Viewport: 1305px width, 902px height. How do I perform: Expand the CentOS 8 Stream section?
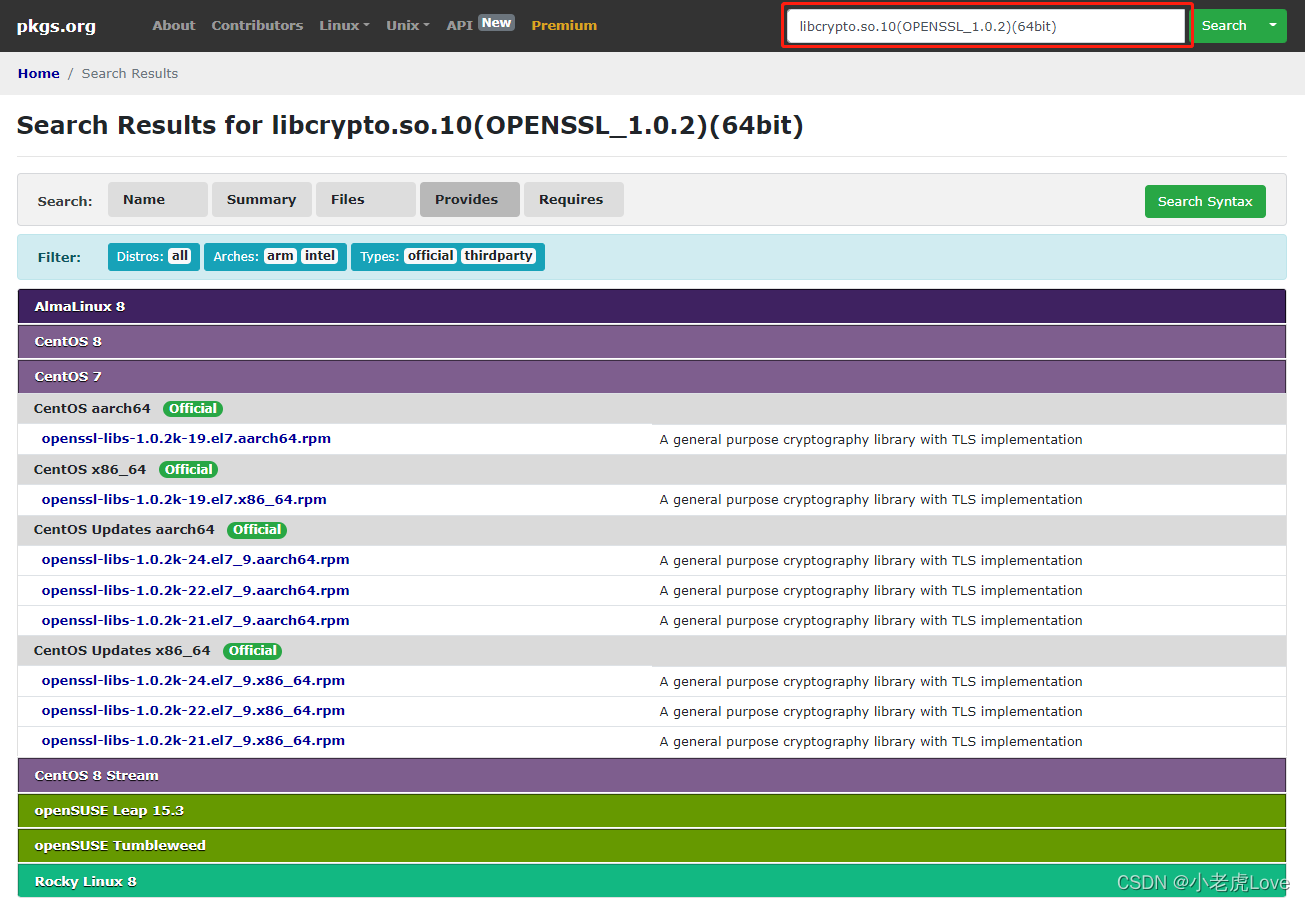tap(652, 775)
